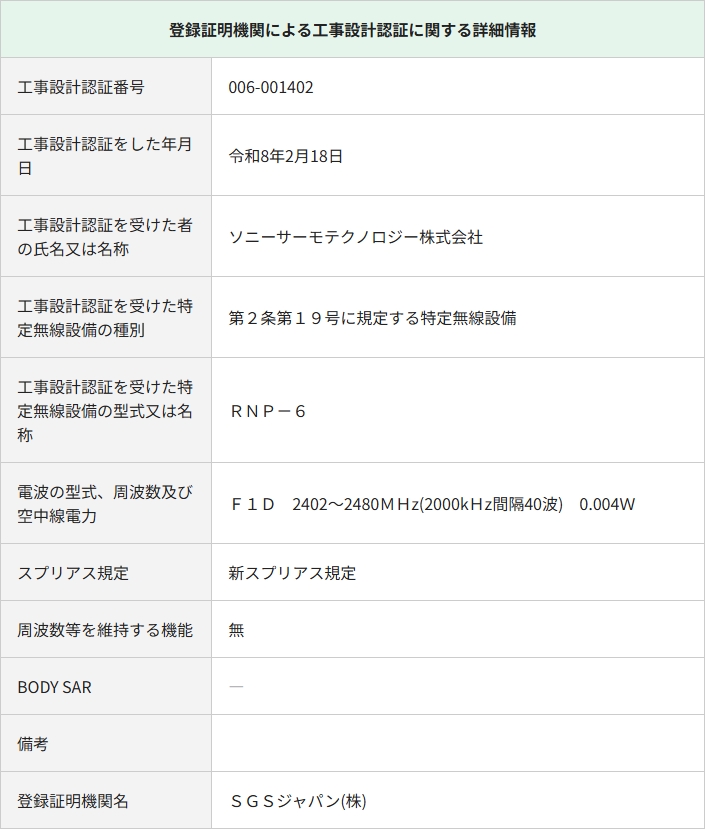This screenshot has height=829, width=705.
Task: Click the 登録証明機関名 row label
Action: [73, 802]
